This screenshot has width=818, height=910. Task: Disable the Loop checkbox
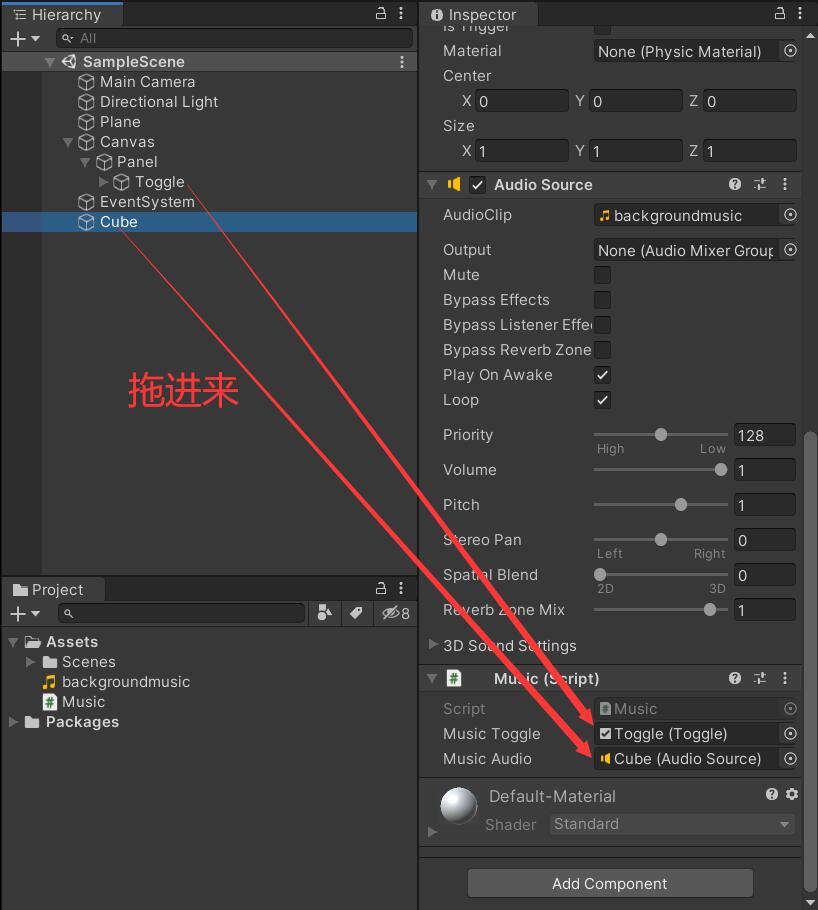tap(602, 400)
